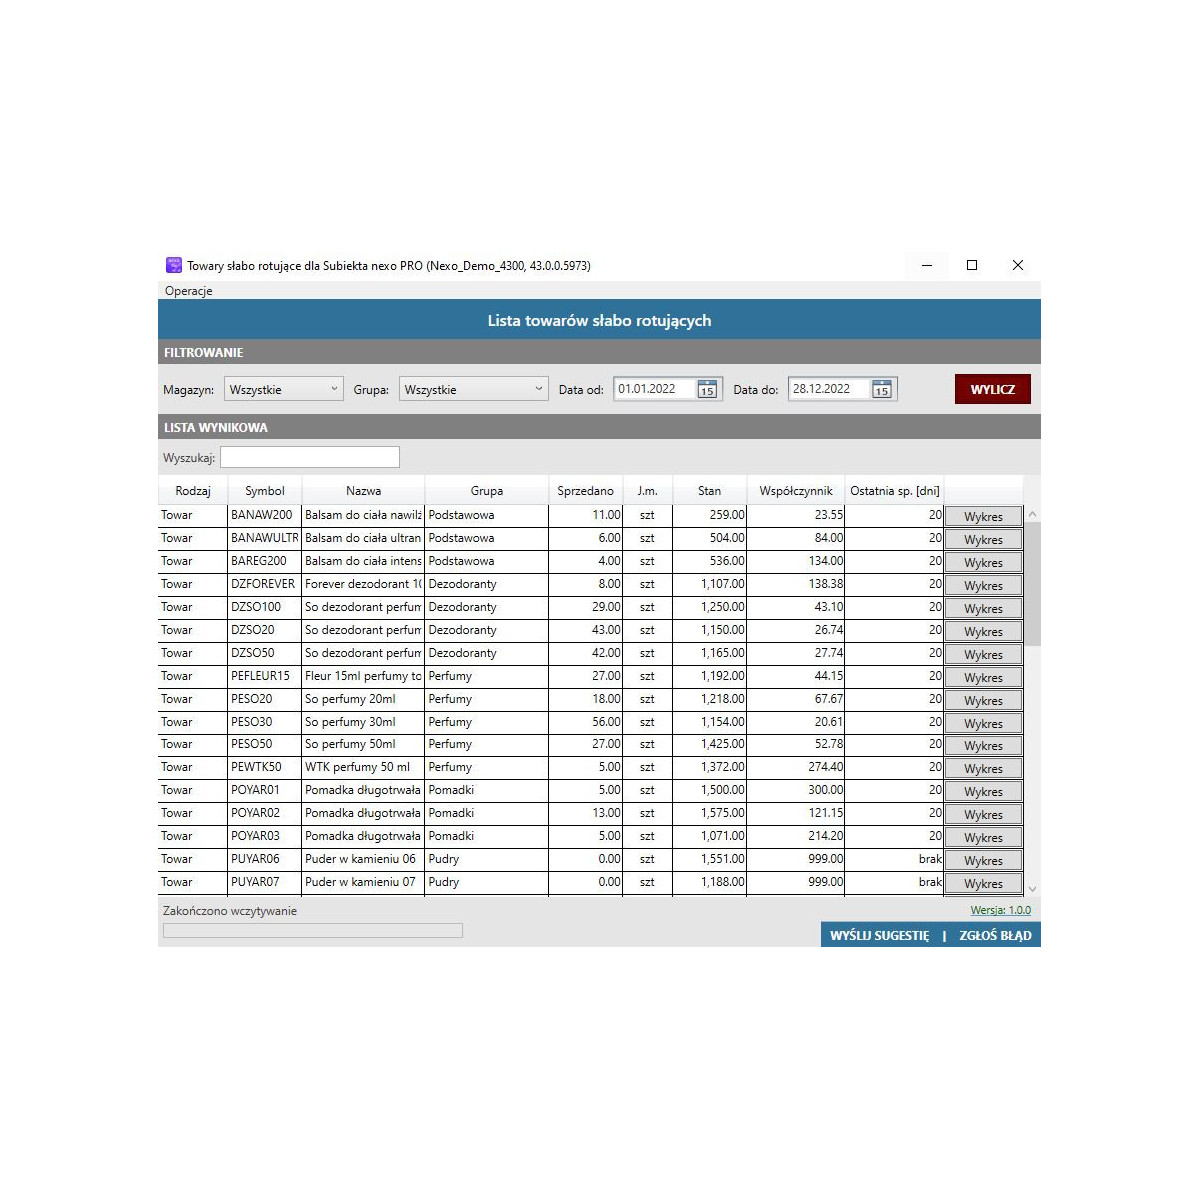
Task: Click the 'Data od' date field
Action: point(654,390)
